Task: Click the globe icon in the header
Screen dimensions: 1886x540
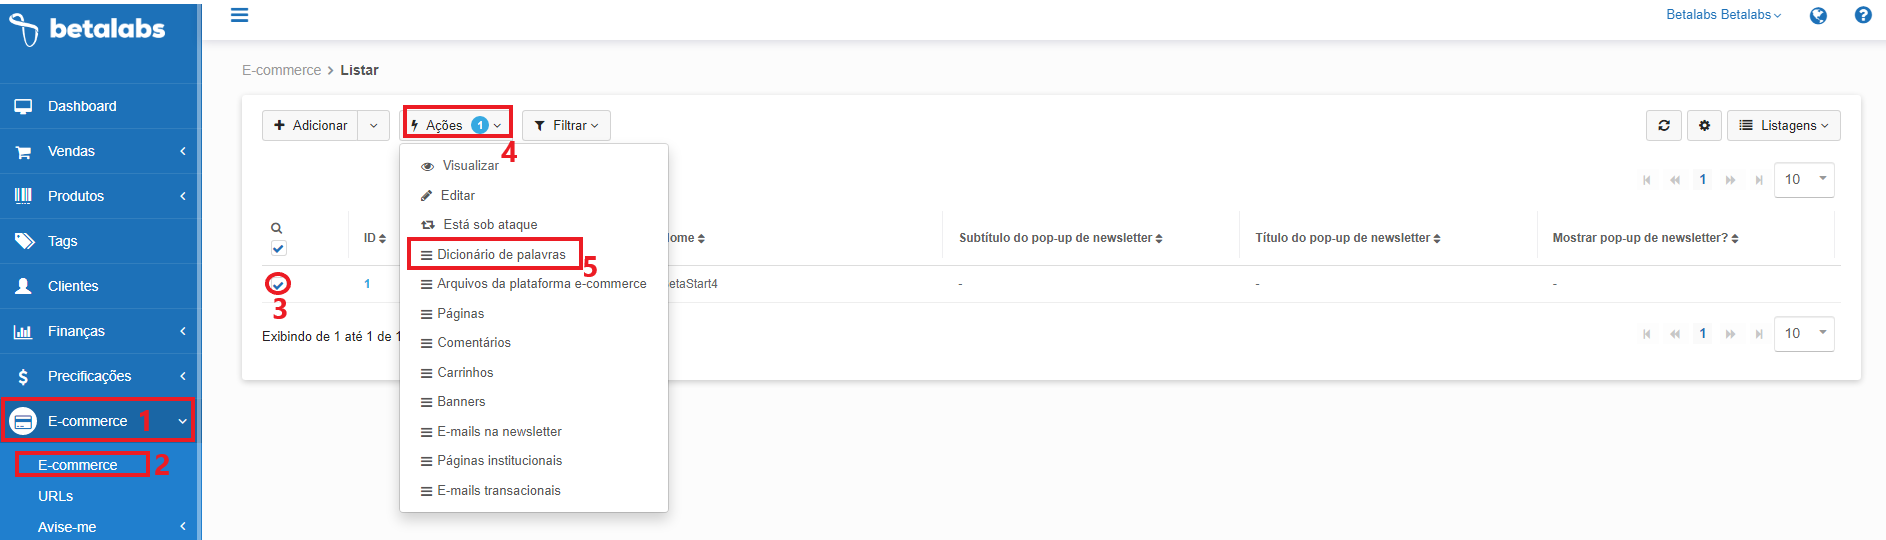Action: (x=1818, y=15)
